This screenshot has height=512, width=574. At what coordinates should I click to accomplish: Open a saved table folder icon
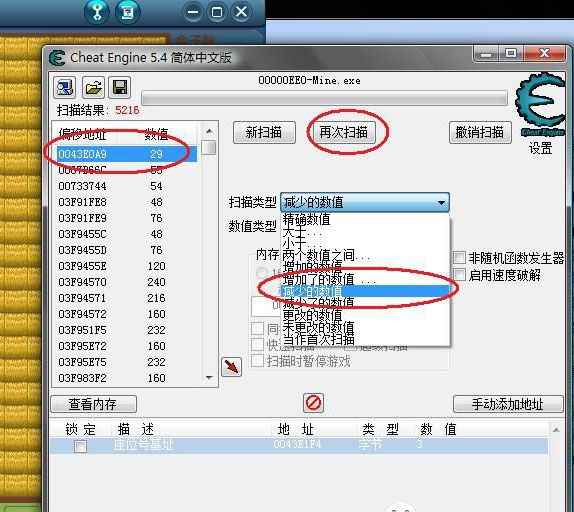click(x=93, y=88)
